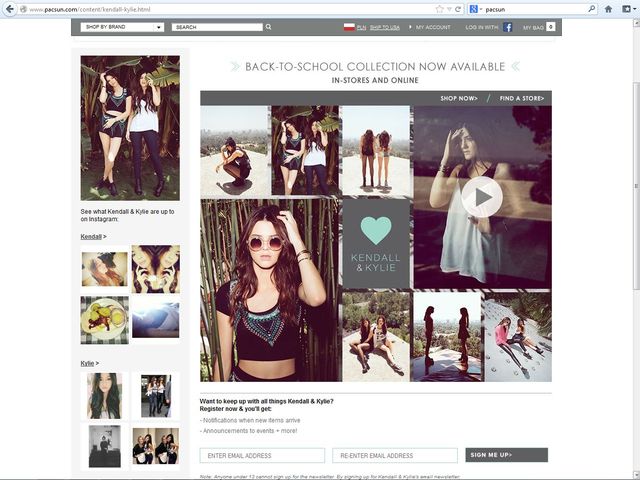Log in with Facebook icon
Viewport: 640px width, 480px height.
508,27
